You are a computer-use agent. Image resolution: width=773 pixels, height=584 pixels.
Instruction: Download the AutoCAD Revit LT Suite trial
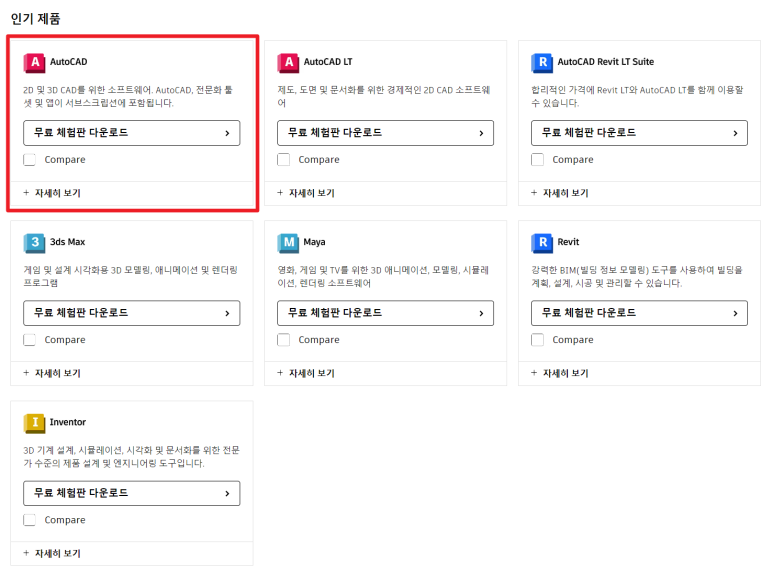(639, 133)
